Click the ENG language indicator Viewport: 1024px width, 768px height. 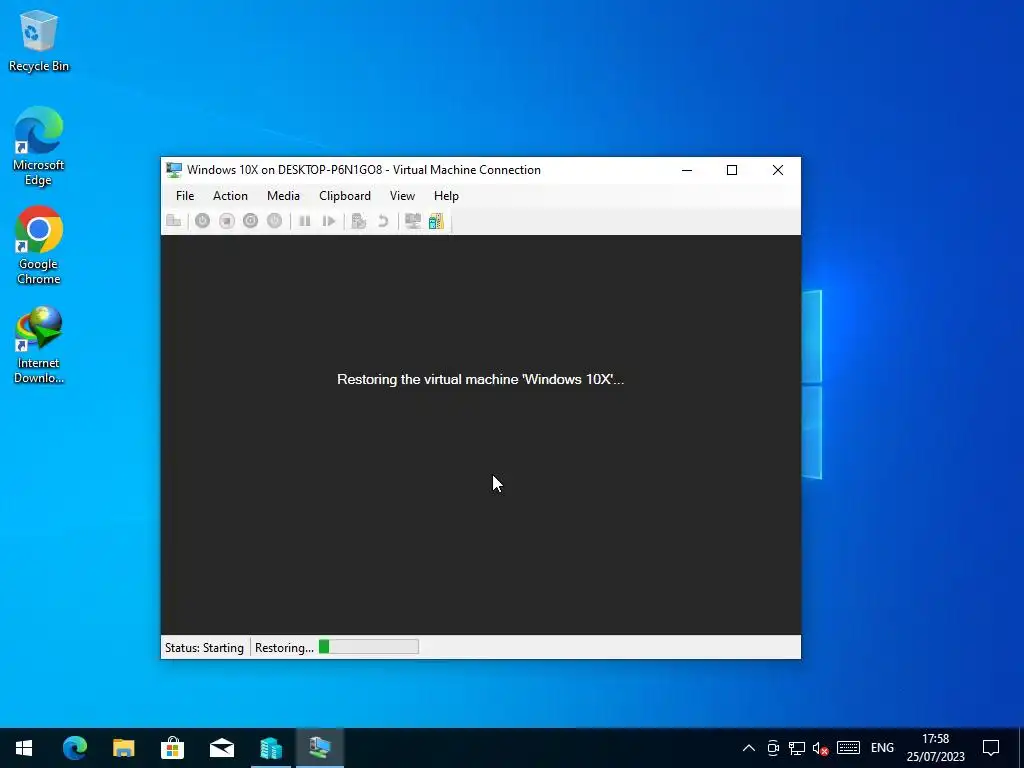tap(882, 748)
